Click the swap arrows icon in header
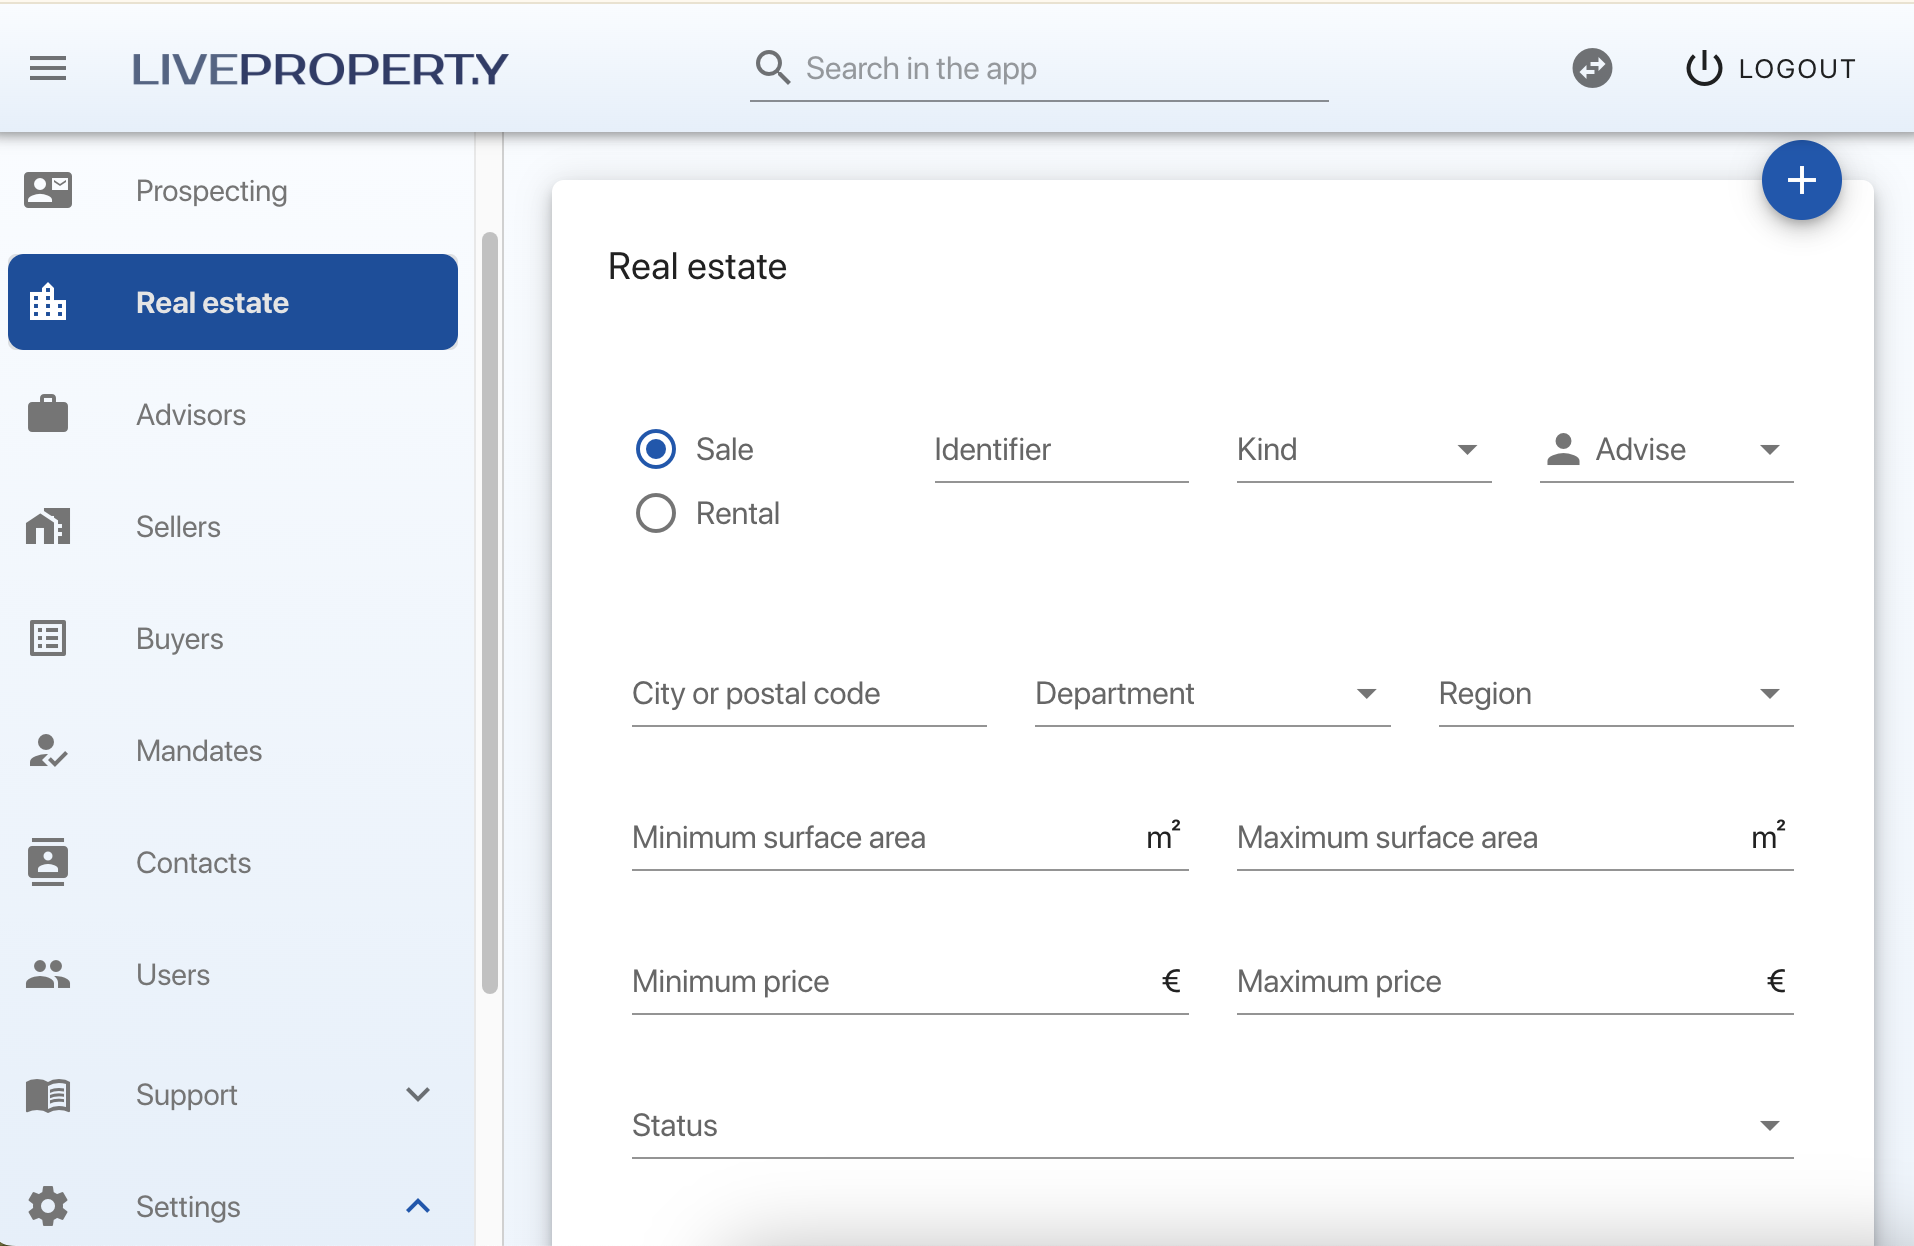The image size is (1914, 1246). [1592, 69]
